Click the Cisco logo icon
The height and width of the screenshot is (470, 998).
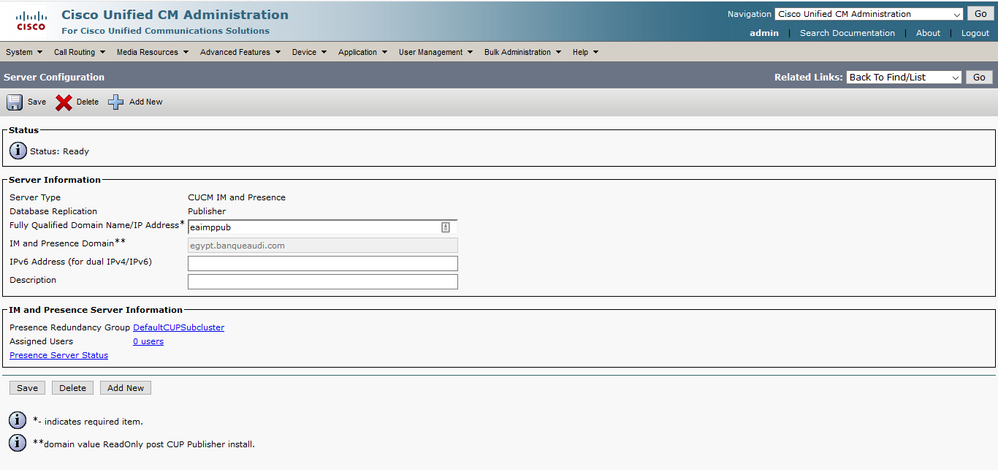point(31,21)
